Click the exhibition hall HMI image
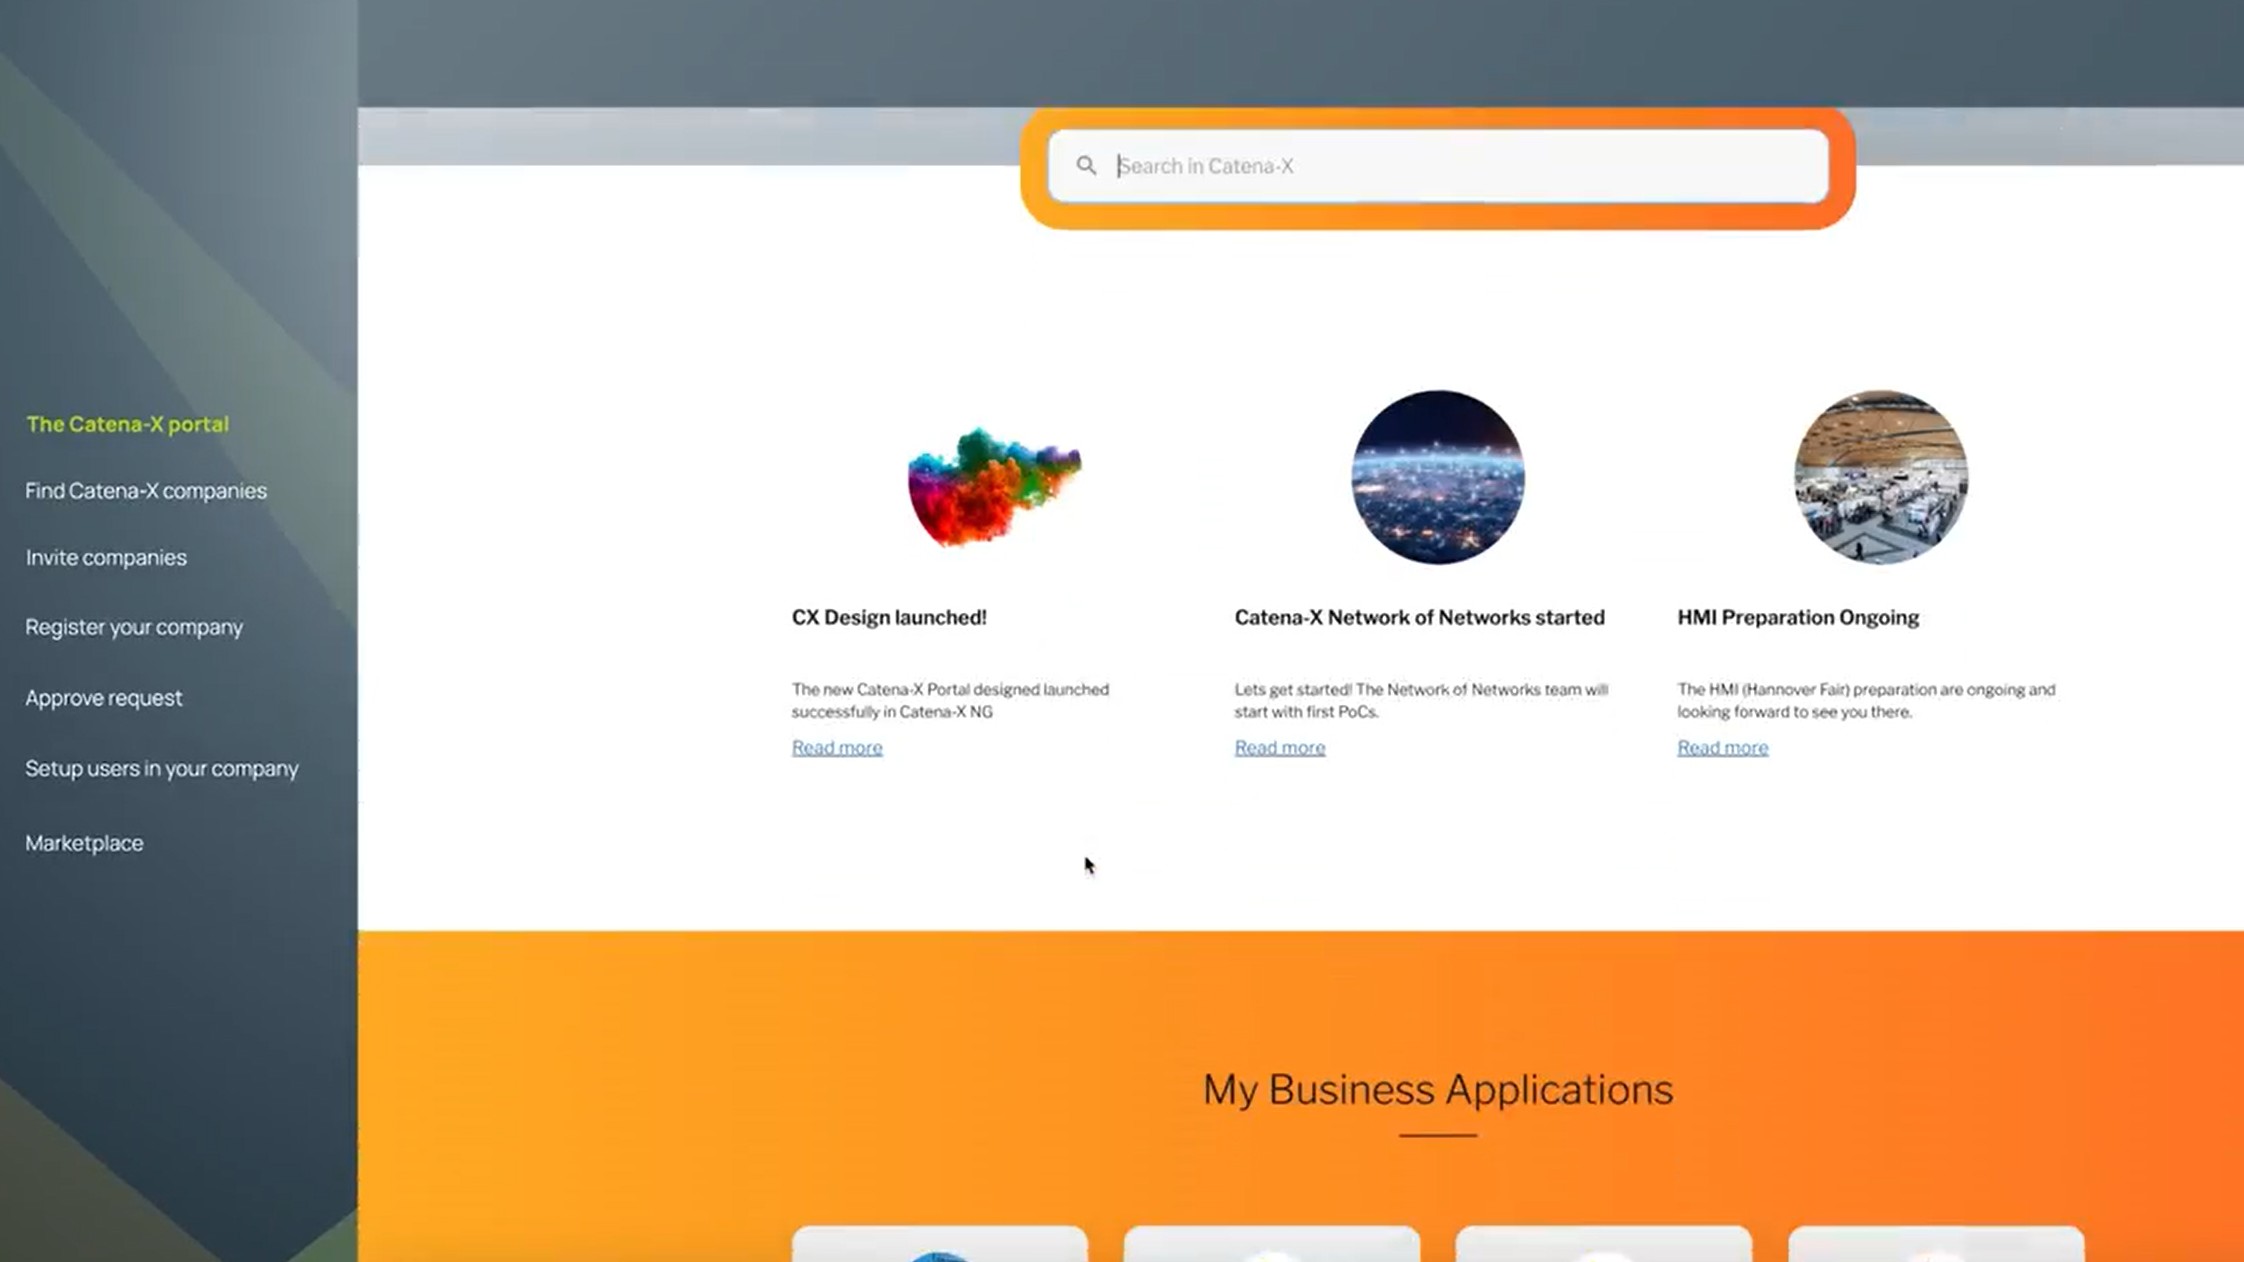Image resolution: width=2244 pixels, height=1262 pixels. (x=1880, y=477)
